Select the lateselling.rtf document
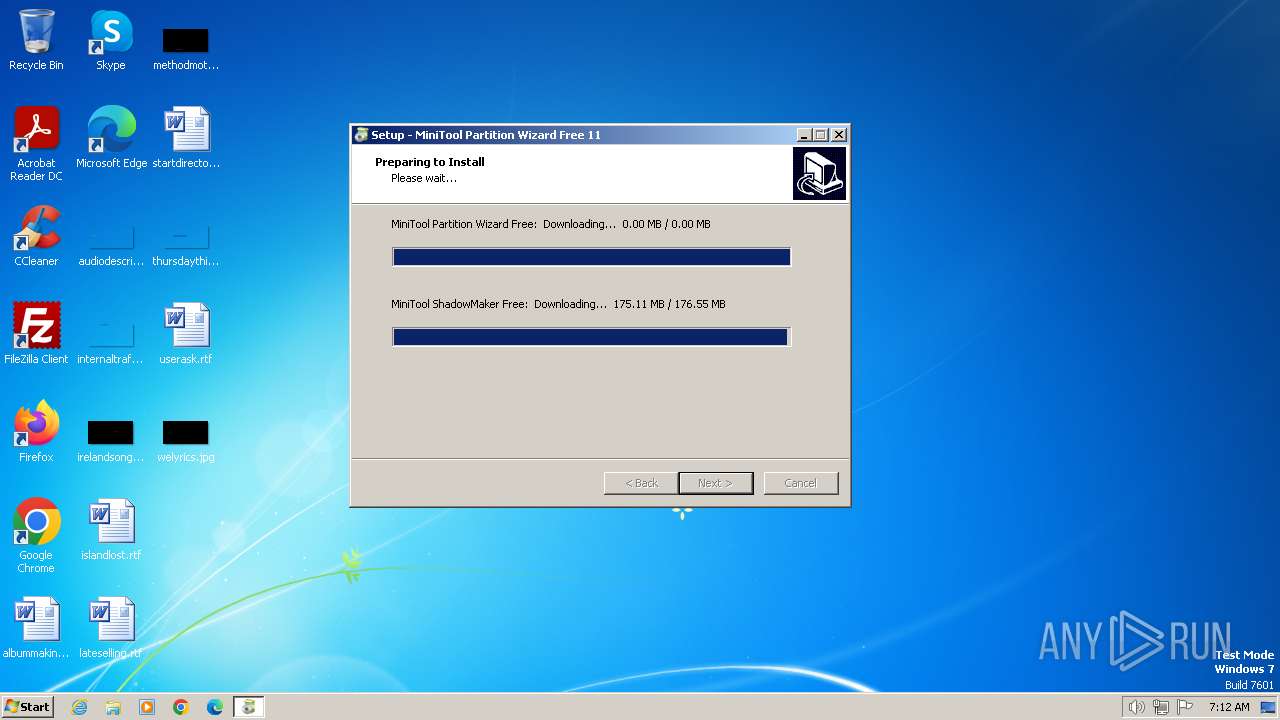 pyautogui.click(x=111, y=628)
